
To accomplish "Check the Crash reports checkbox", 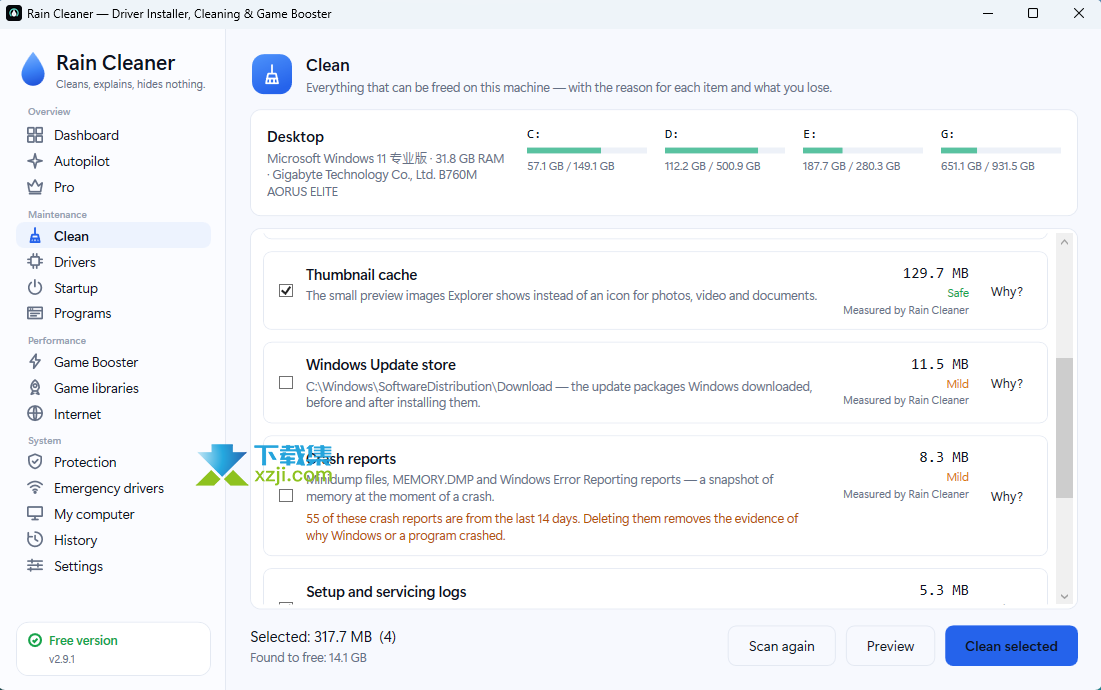I will tap(286, 496).
